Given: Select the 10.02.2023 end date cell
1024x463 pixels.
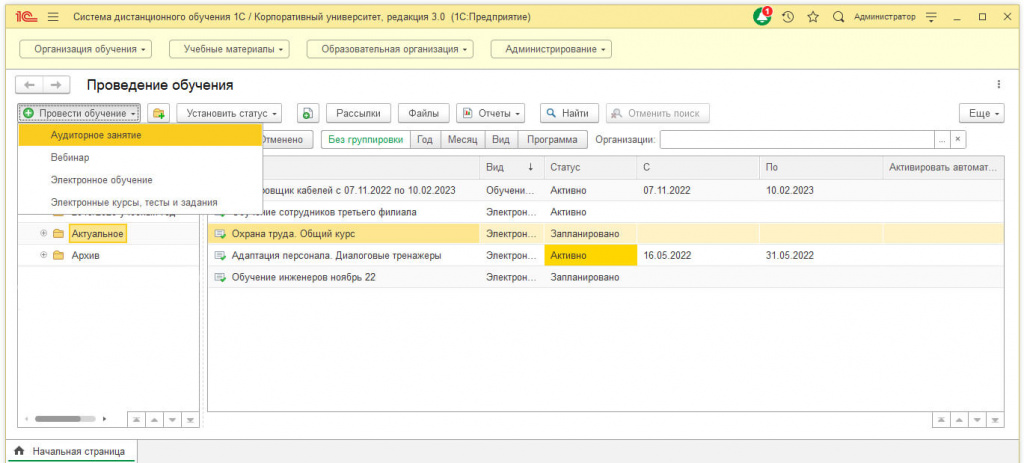Looking at the screenshot, I should click(821, 191).
